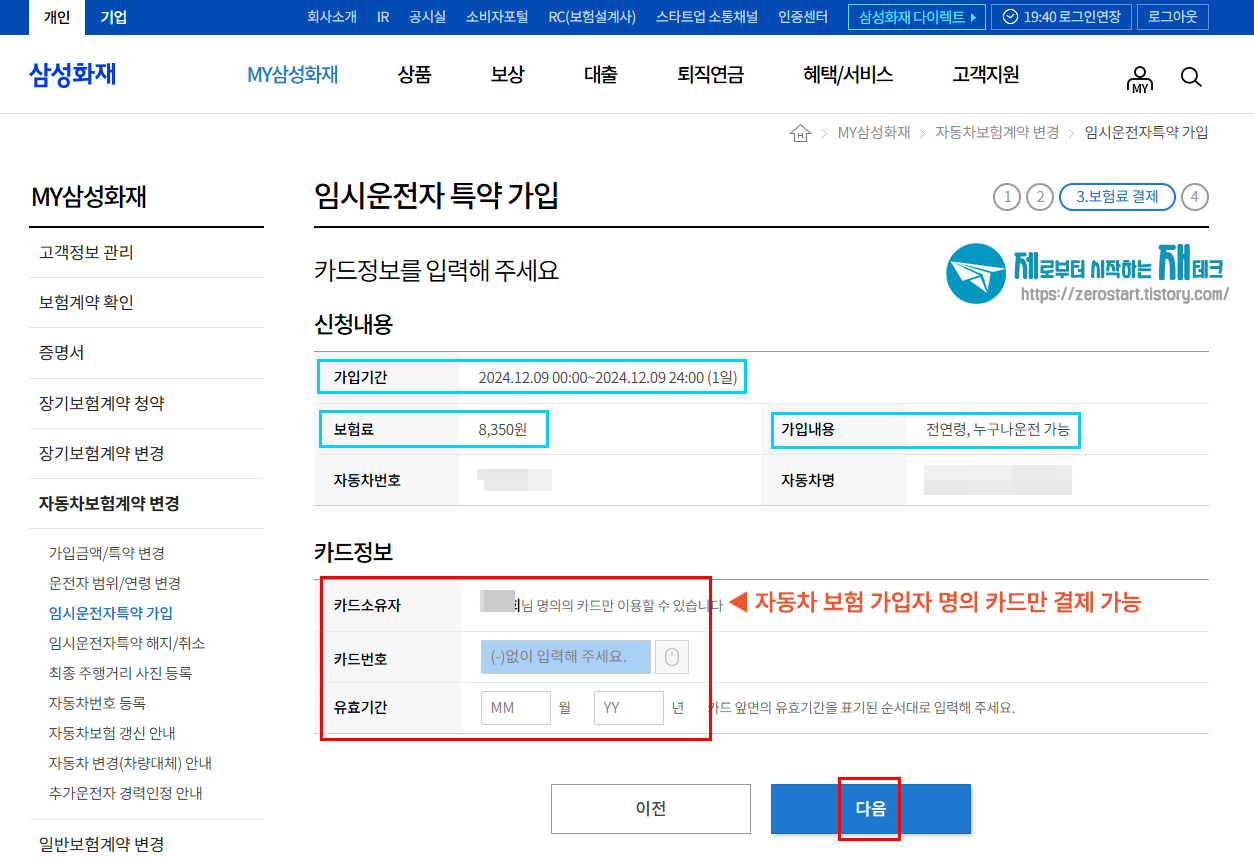Open the 보상 menu

point(507,75)
